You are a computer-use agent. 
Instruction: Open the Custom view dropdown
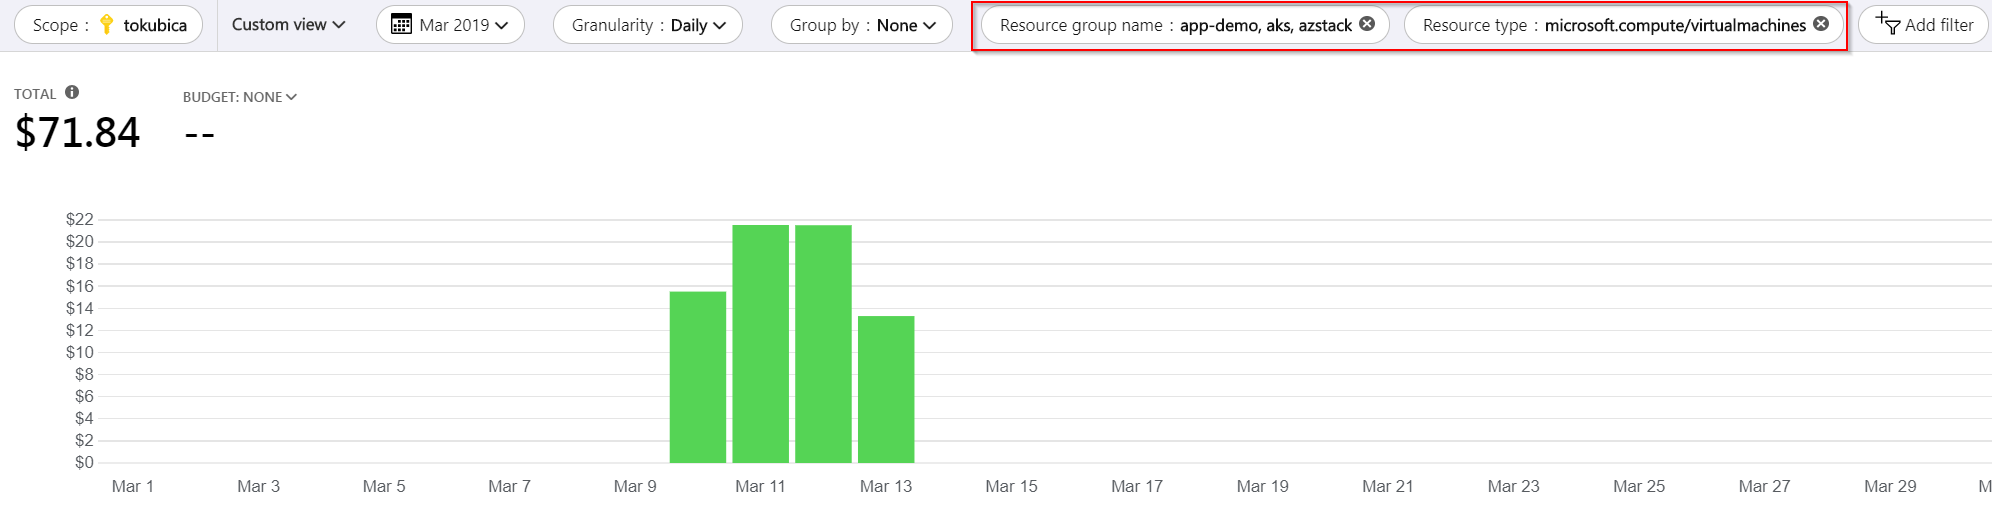pos(288,24)
